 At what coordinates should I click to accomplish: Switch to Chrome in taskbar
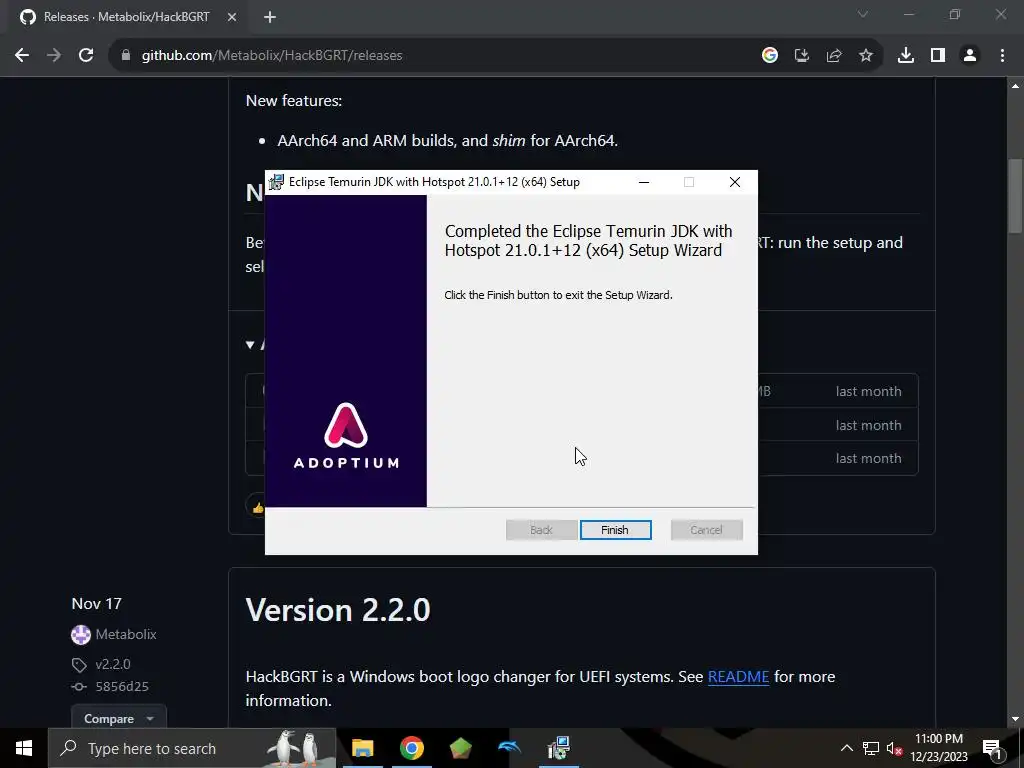(x=411, y=748)
